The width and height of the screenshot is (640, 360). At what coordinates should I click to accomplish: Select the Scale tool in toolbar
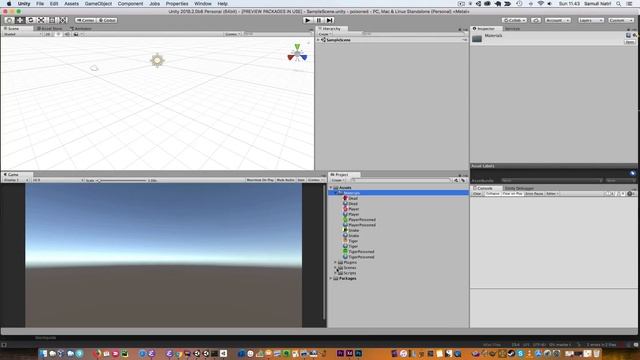(x=41, y=20)
